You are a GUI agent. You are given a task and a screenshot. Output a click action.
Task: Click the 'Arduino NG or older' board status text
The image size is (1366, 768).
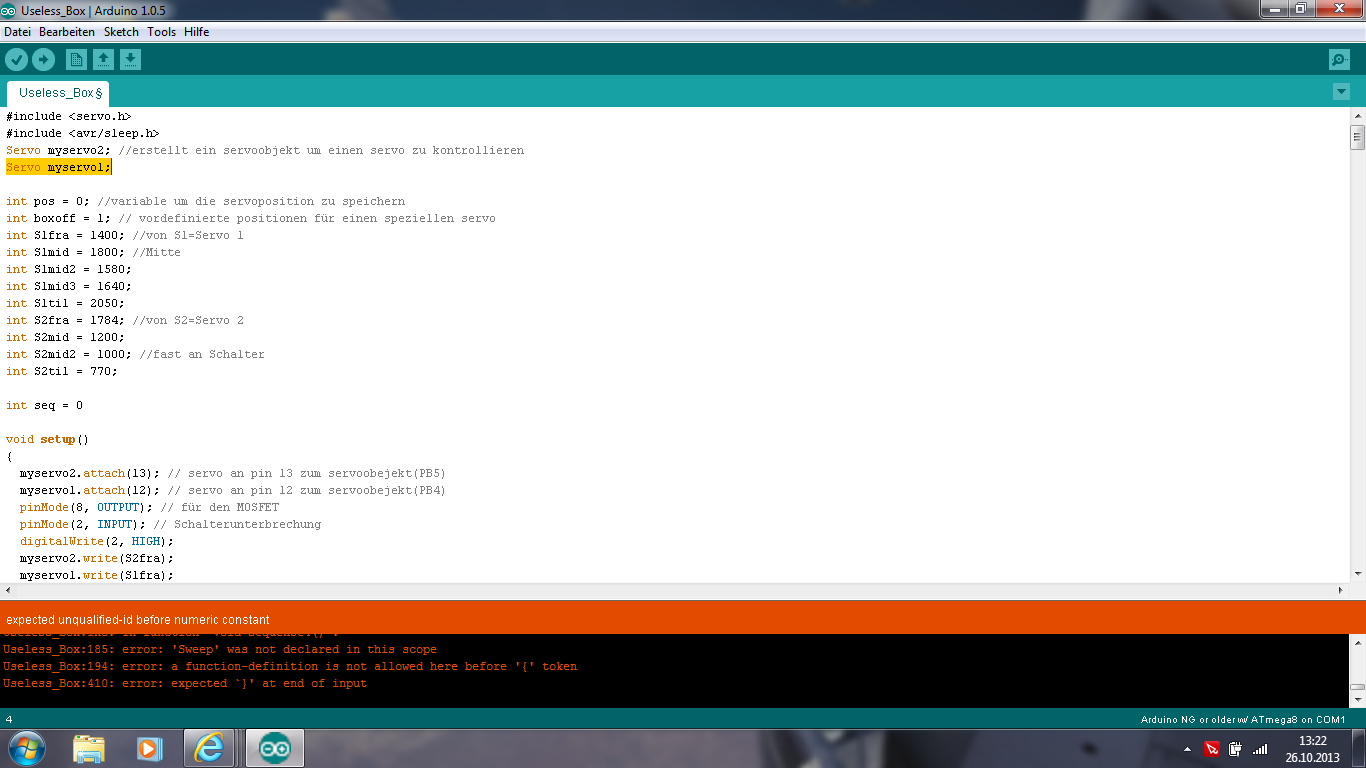(1243, 720)
